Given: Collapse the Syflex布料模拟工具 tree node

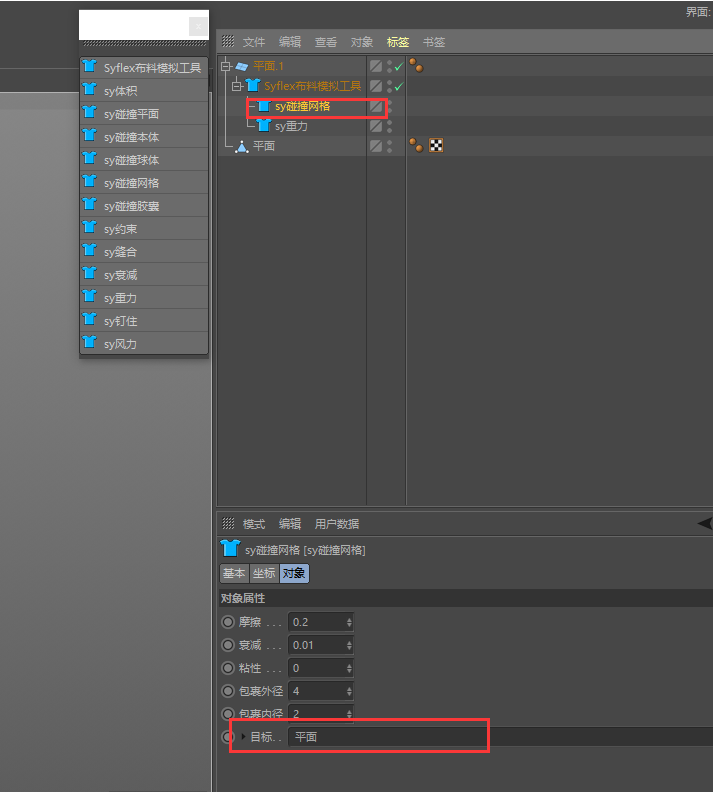Looking at the screenshot, I should click(236, 86).
